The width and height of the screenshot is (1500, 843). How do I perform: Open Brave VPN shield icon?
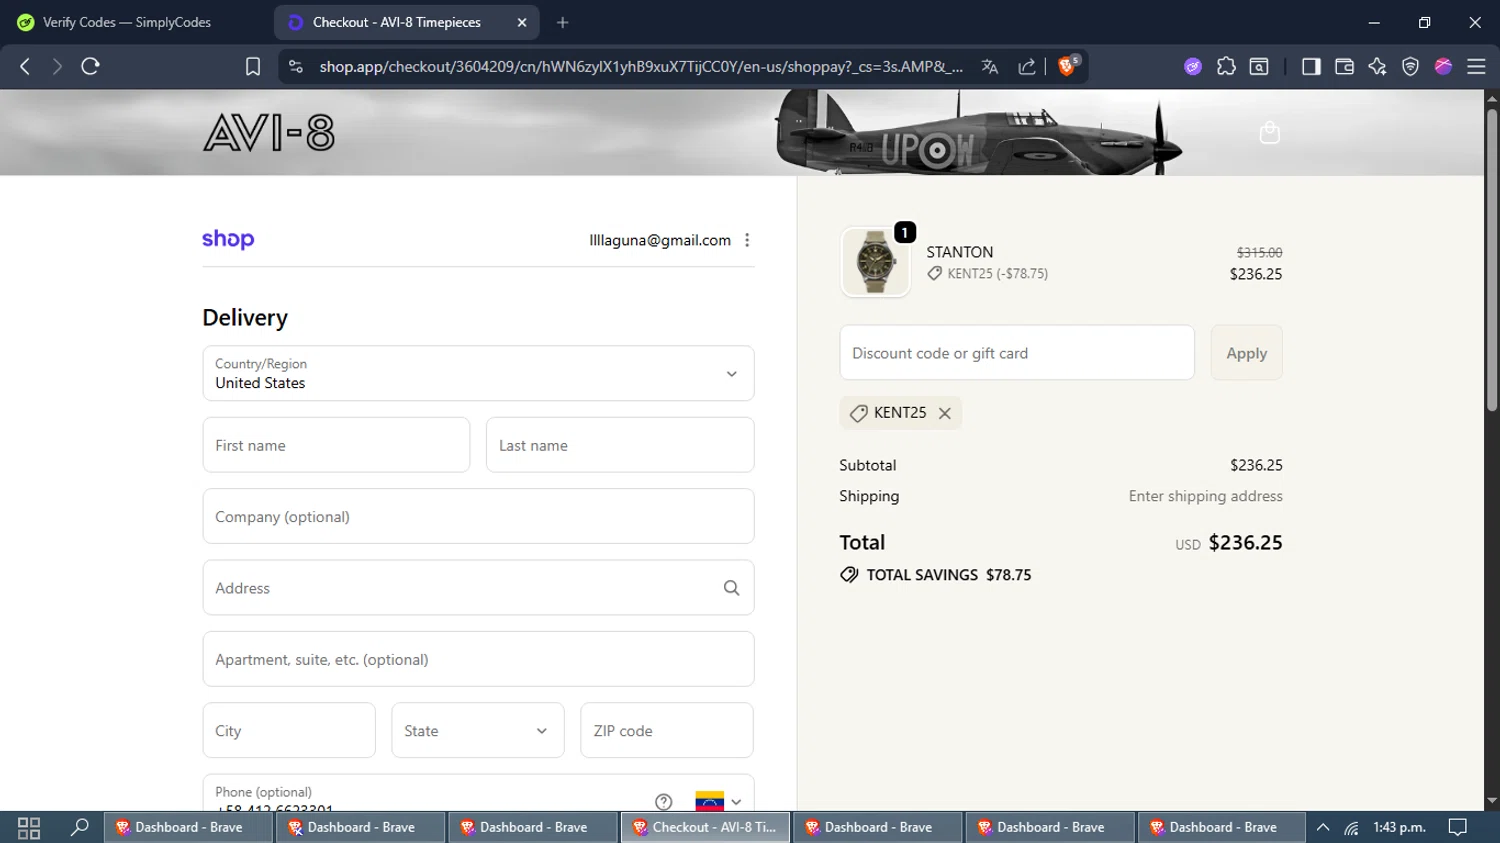point(1410,66)
